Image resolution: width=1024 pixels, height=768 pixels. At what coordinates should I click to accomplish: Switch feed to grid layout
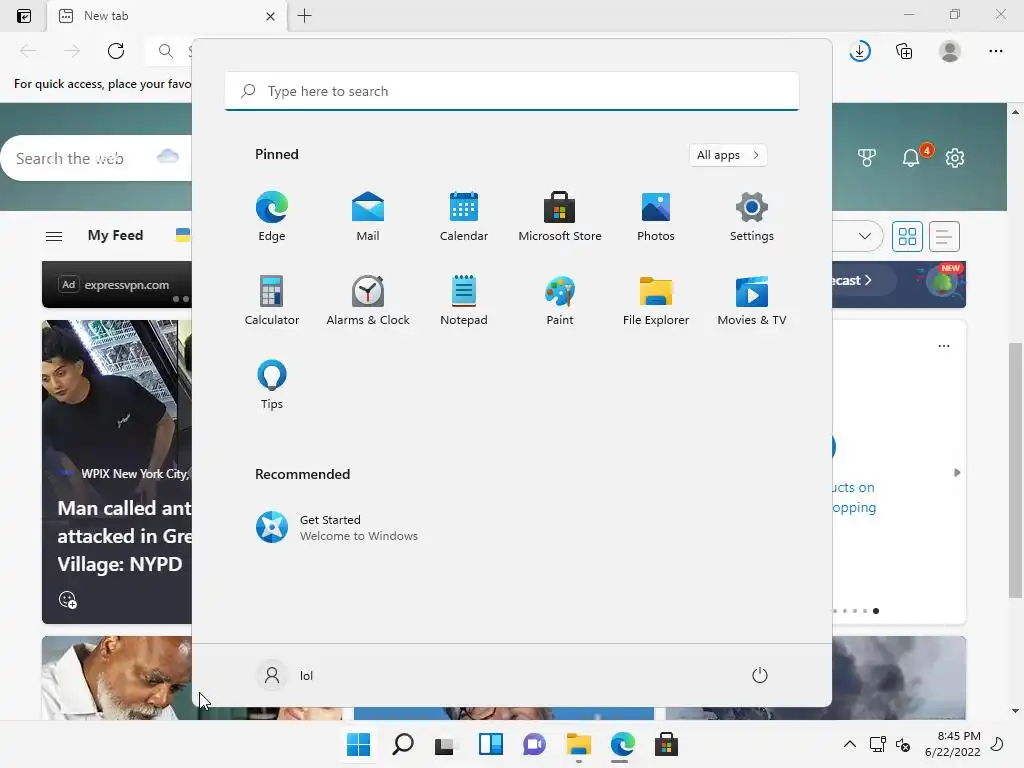point(907,236)
